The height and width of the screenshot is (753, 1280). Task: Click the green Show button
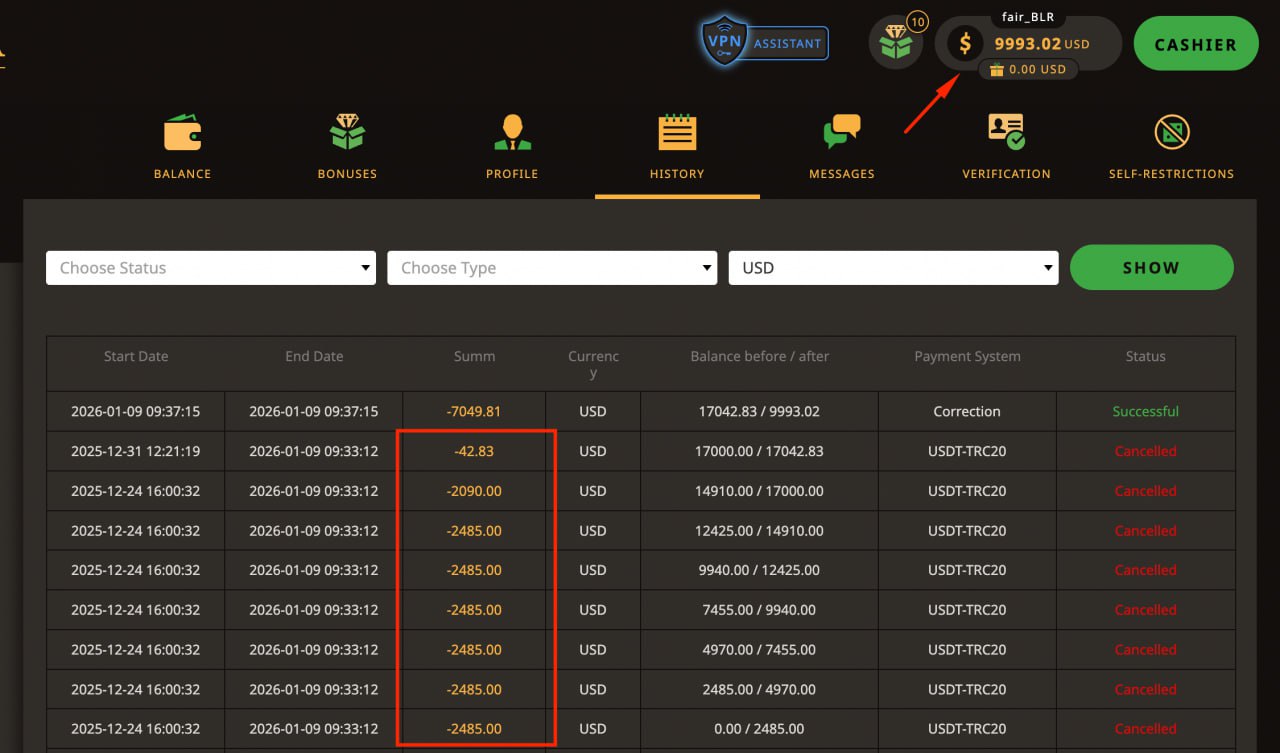pyautogui.click(x=1151, y=268)
